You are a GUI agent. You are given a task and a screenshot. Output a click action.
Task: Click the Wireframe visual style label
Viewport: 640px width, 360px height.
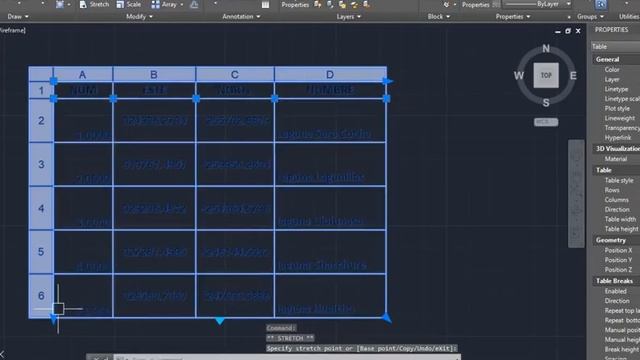pos(12,30)
